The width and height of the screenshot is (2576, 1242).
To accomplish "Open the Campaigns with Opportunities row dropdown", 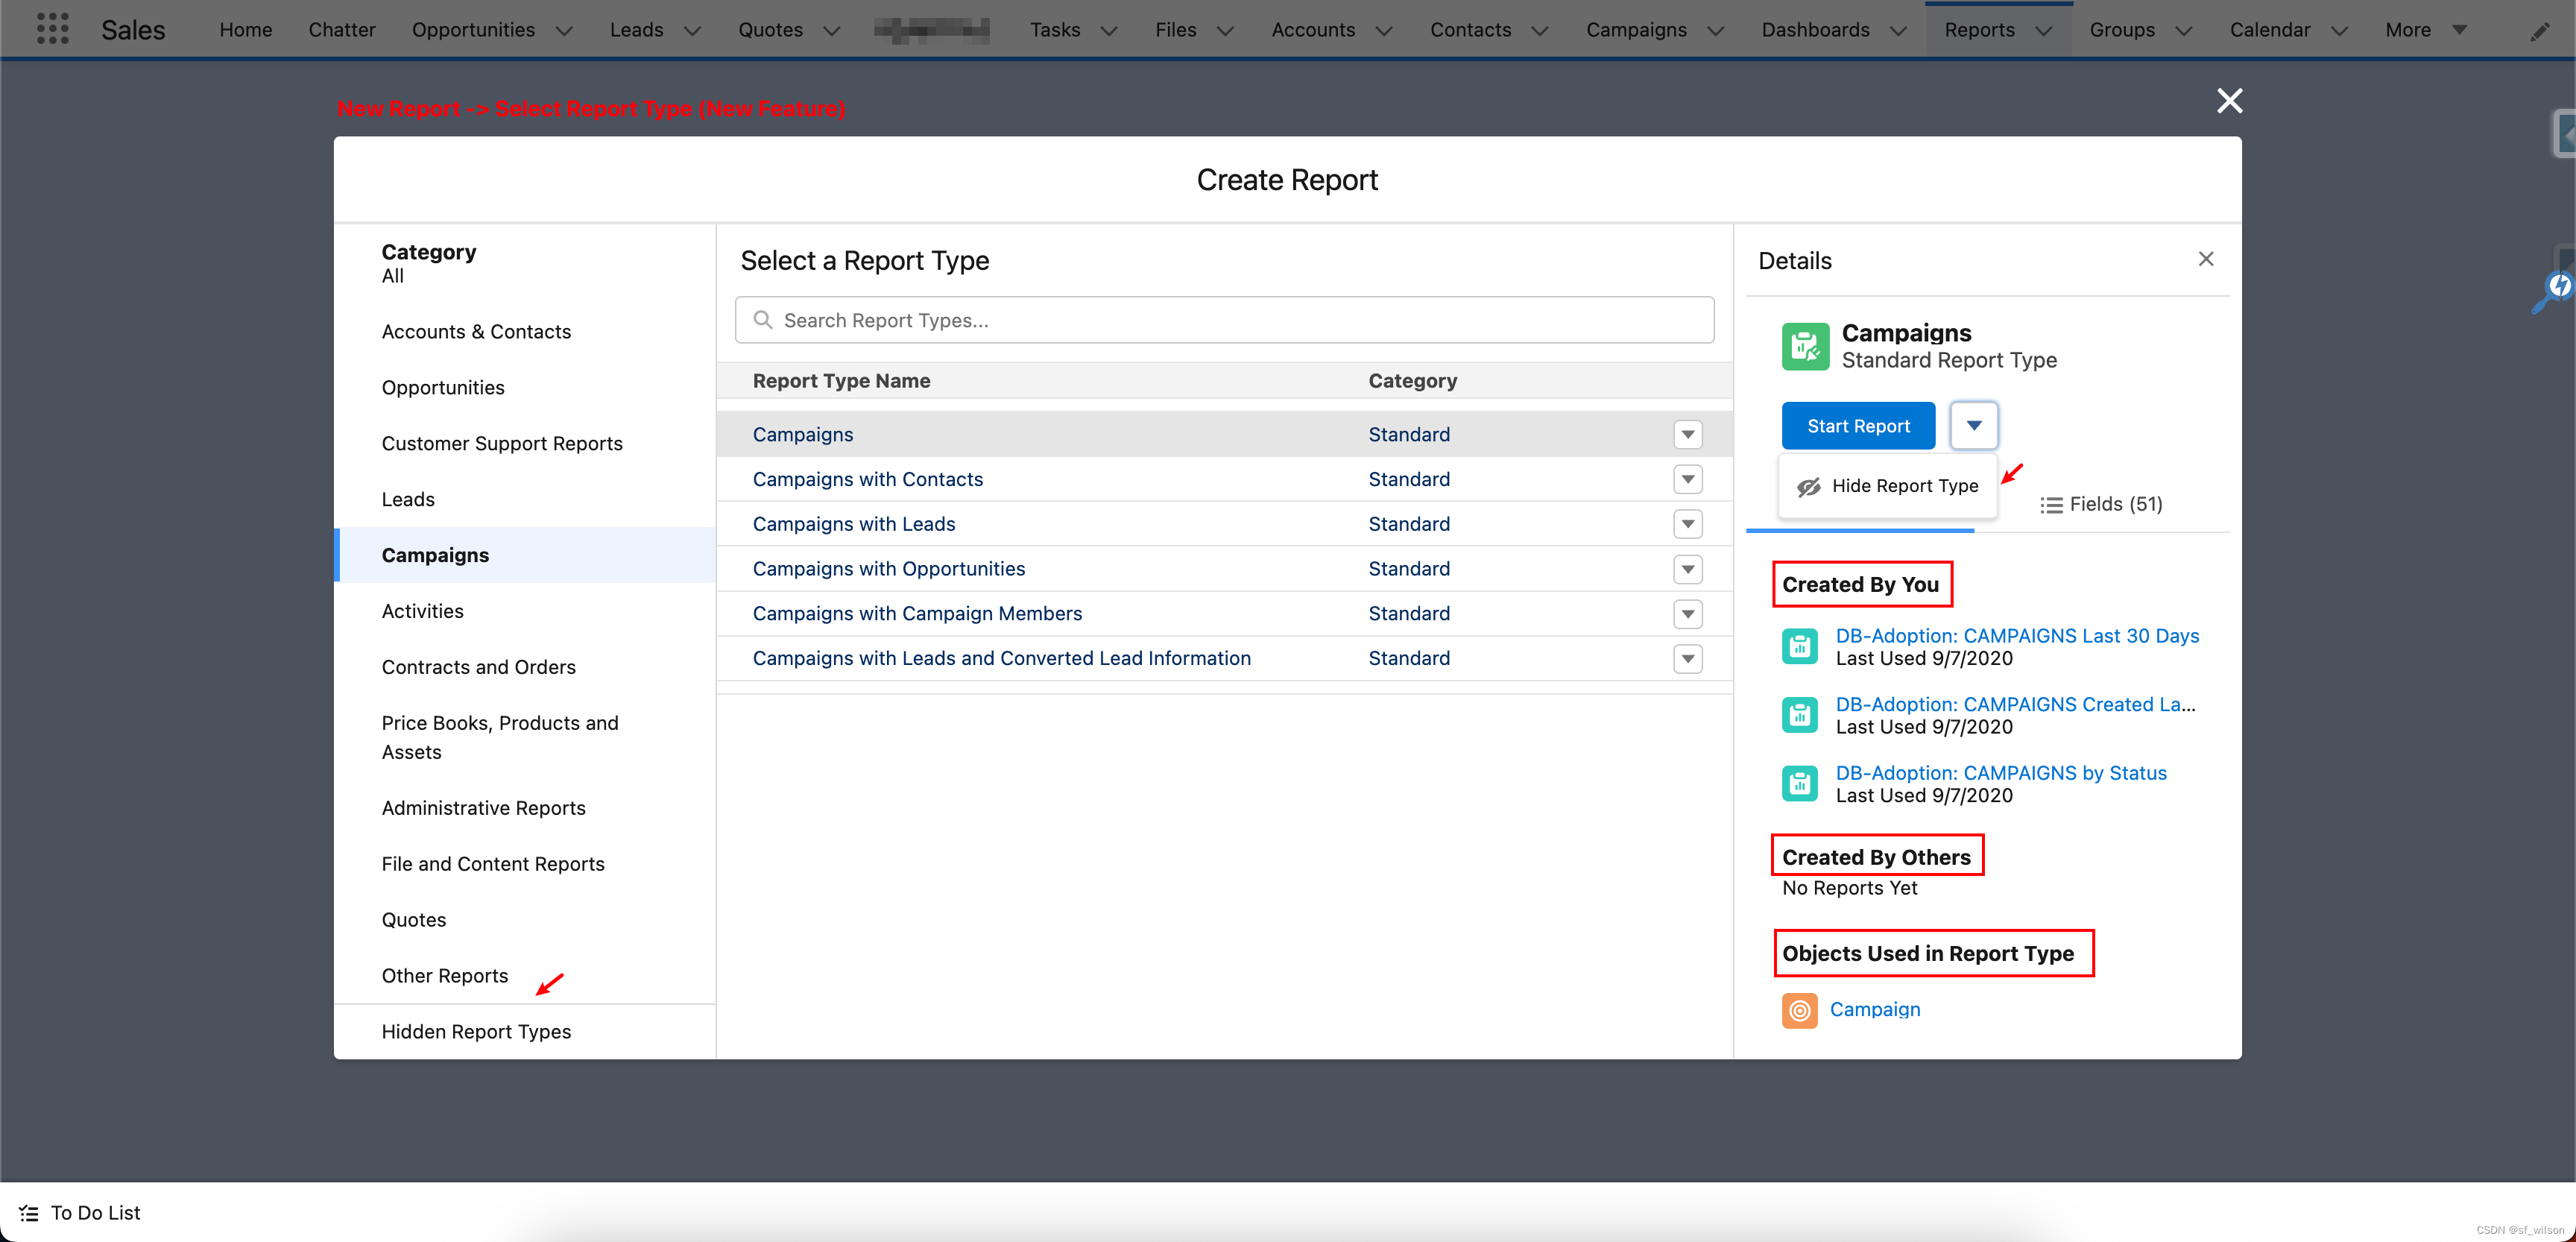I will point(1687,569).
